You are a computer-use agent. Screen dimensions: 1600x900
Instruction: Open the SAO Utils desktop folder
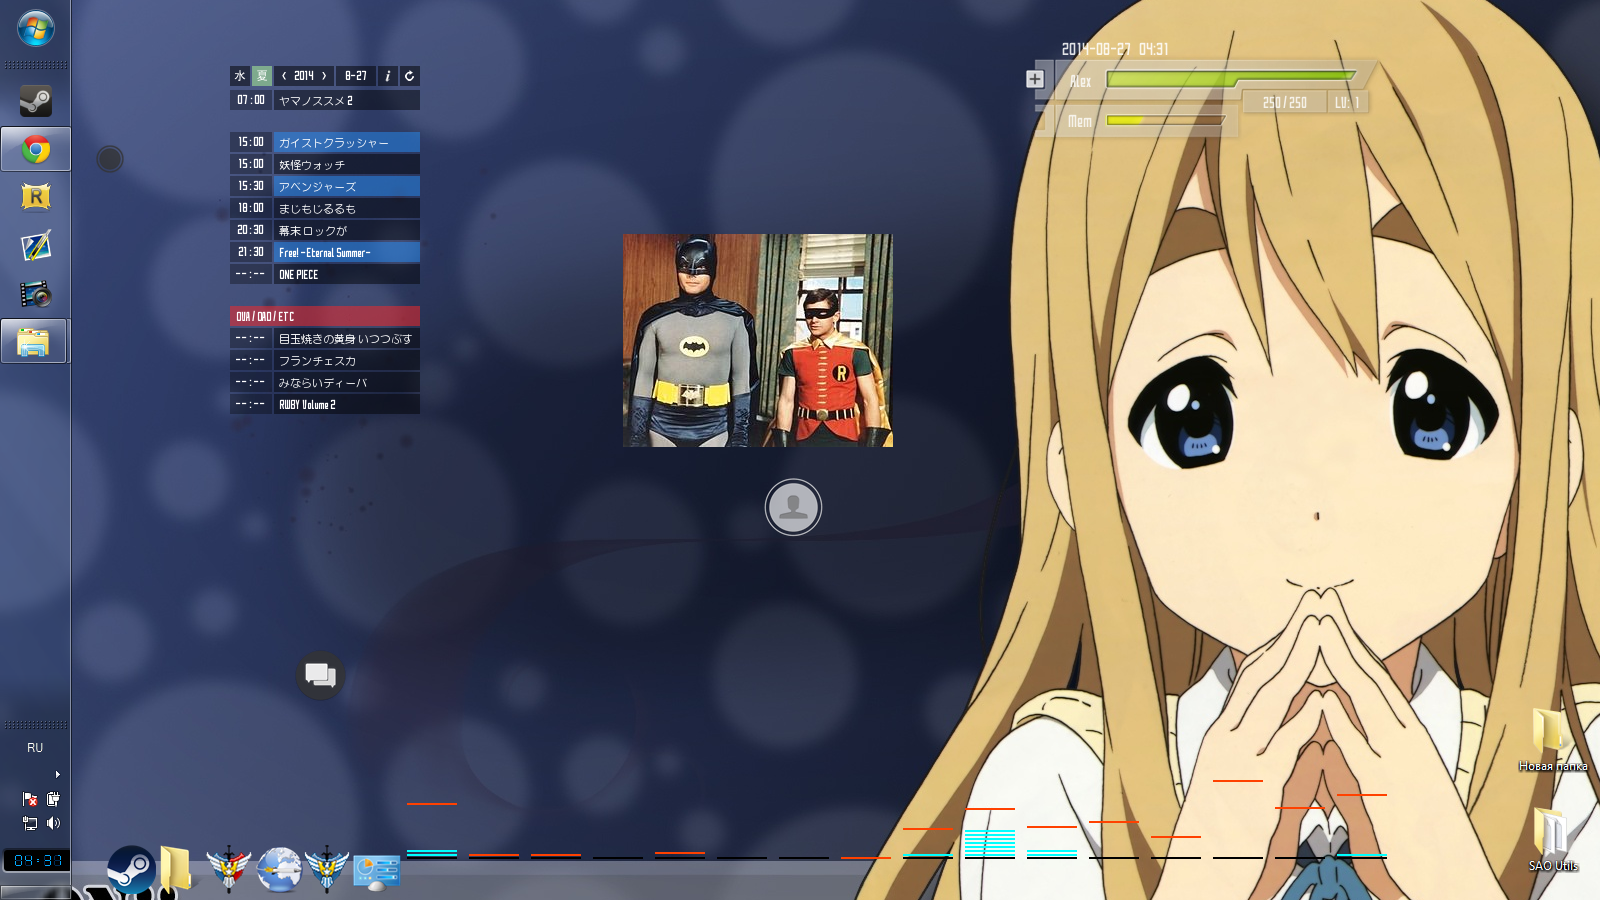[1553, 840]
